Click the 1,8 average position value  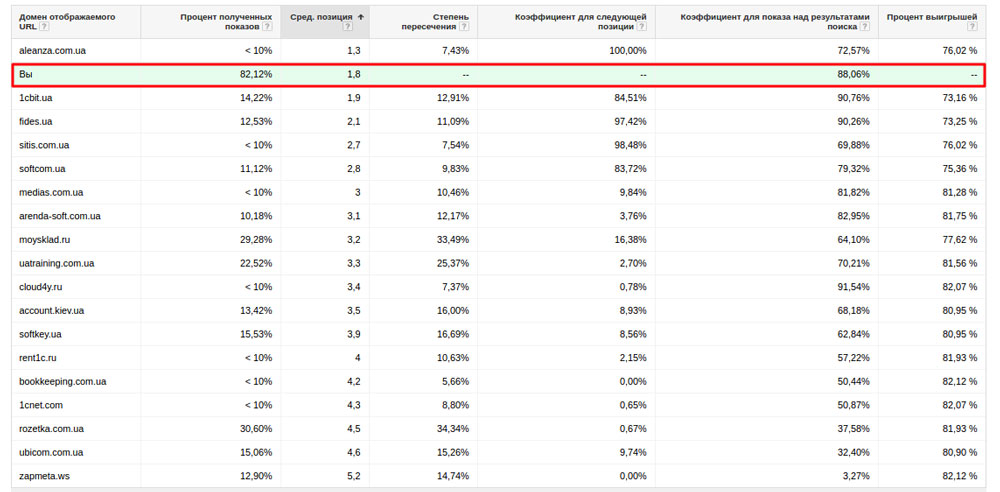click(354, 75)
